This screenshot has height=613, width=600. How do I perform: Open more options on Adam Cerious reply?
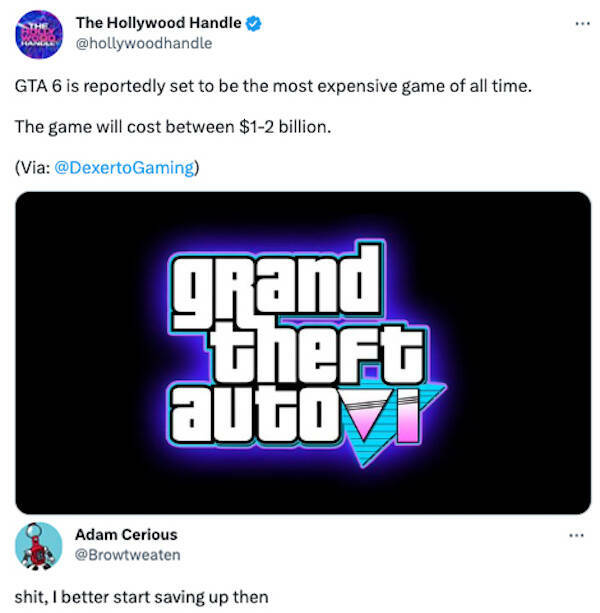[577, 535]
